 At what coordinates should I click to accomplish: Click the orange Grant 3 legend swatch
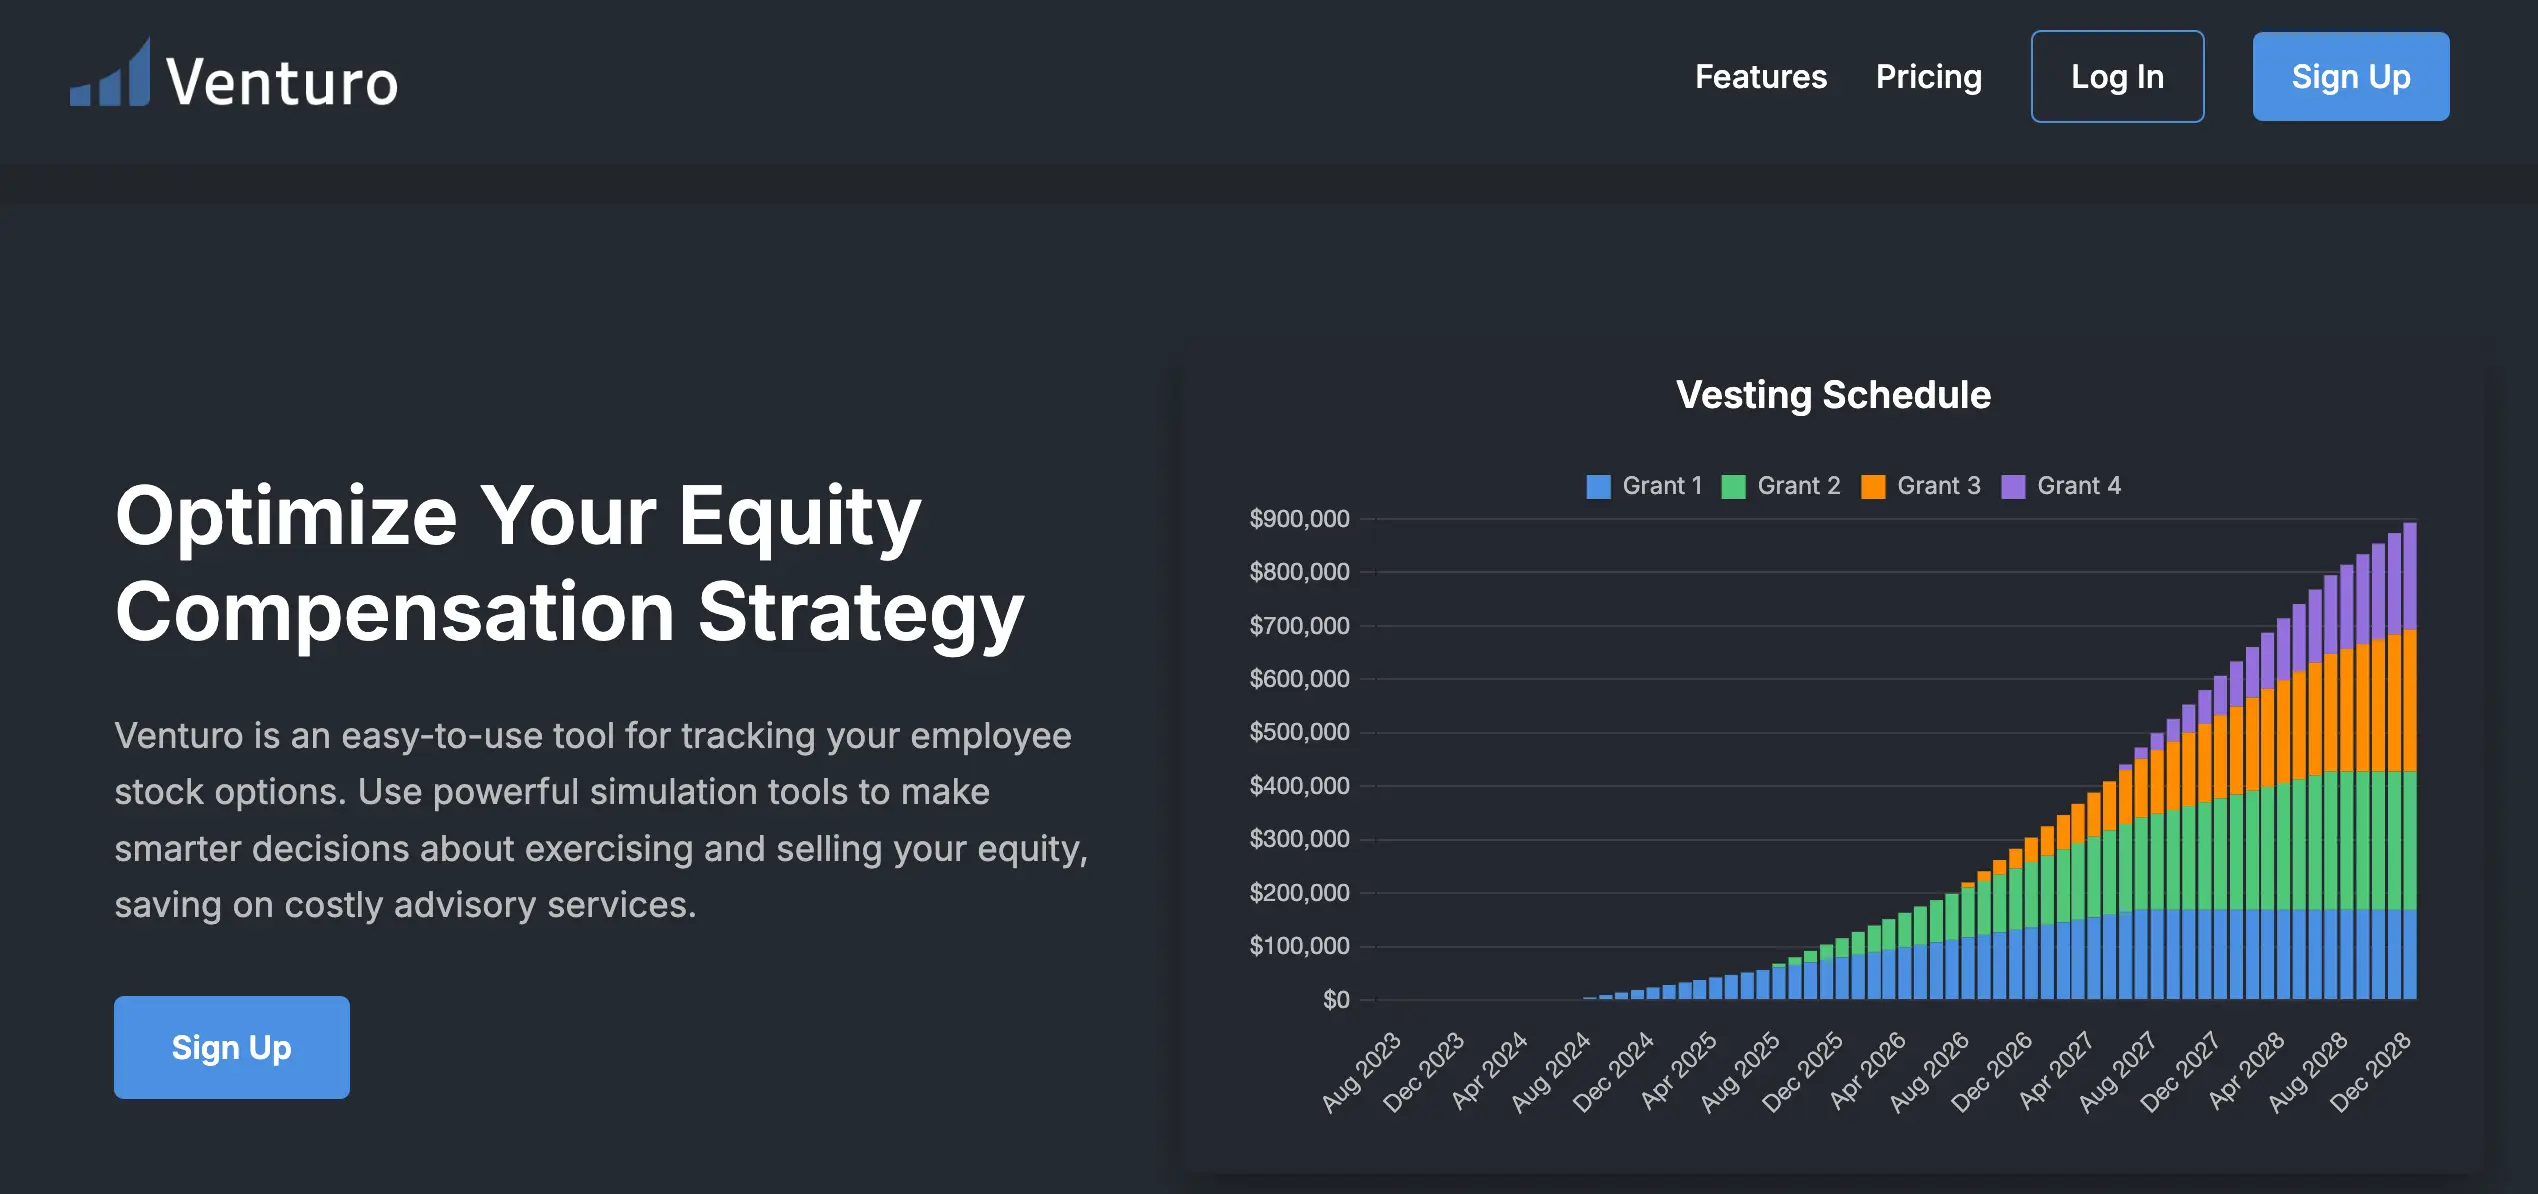click(x=1873, y=487)
